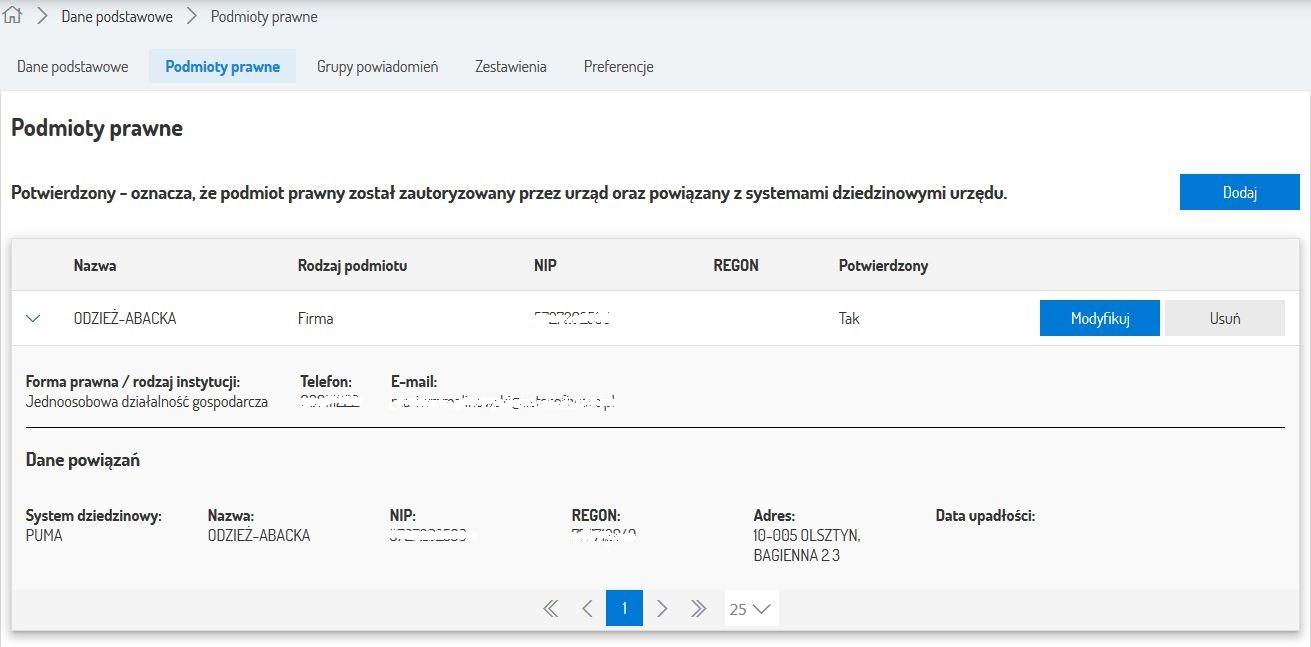Click Usuń to delete ODZIEŻ-ABACKA
The width and height of the screenshot is (1311, 647).
1224,319
